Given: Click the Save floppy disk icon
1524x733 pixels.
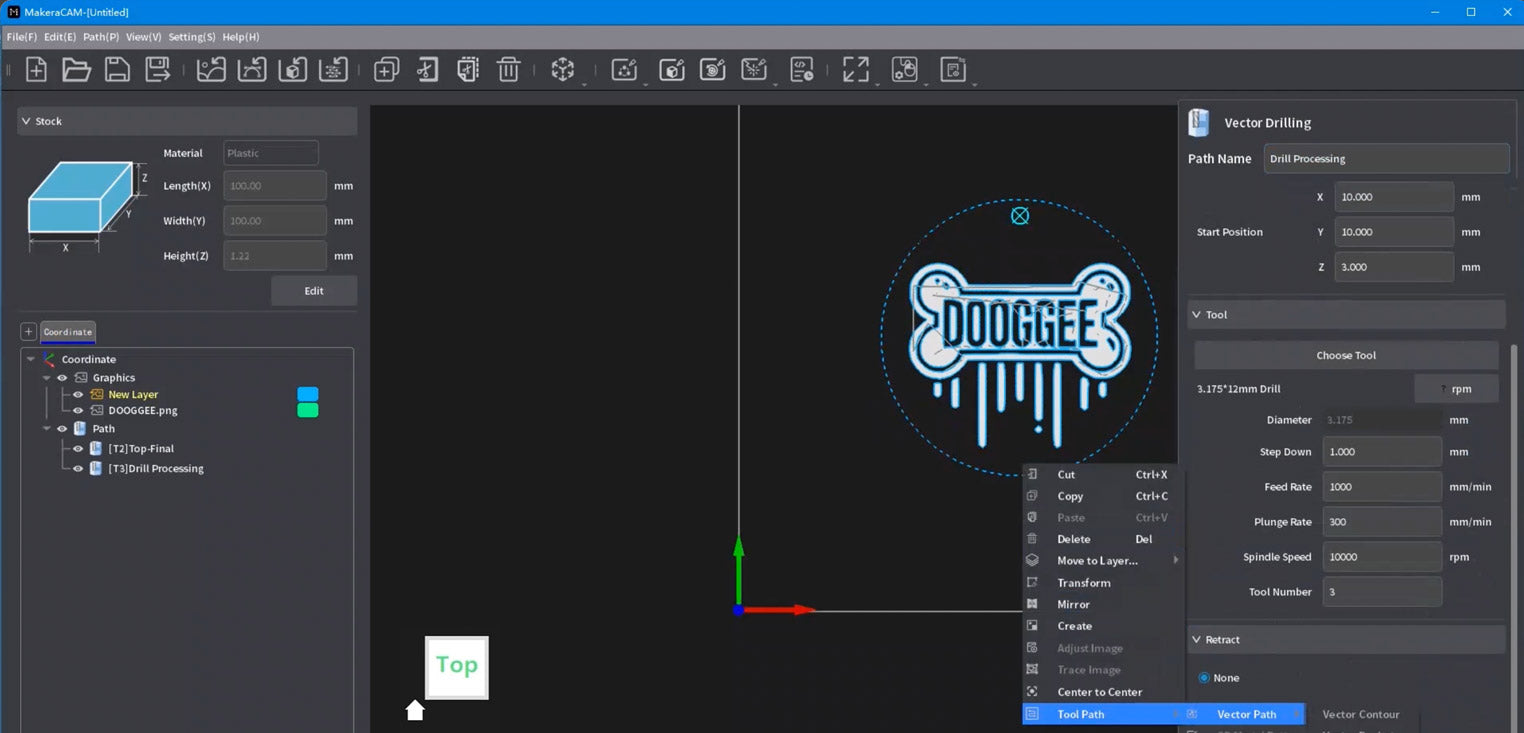Looking at the screenshot, I should pos(117,70).
